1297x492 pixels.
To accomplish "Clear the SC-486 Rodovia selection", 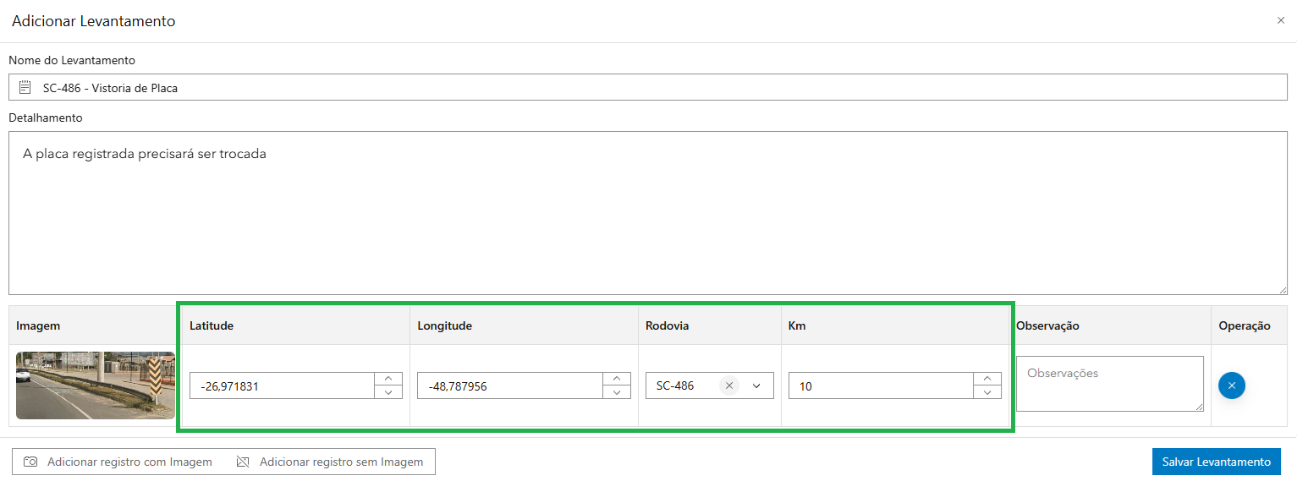I will point(729,386).
